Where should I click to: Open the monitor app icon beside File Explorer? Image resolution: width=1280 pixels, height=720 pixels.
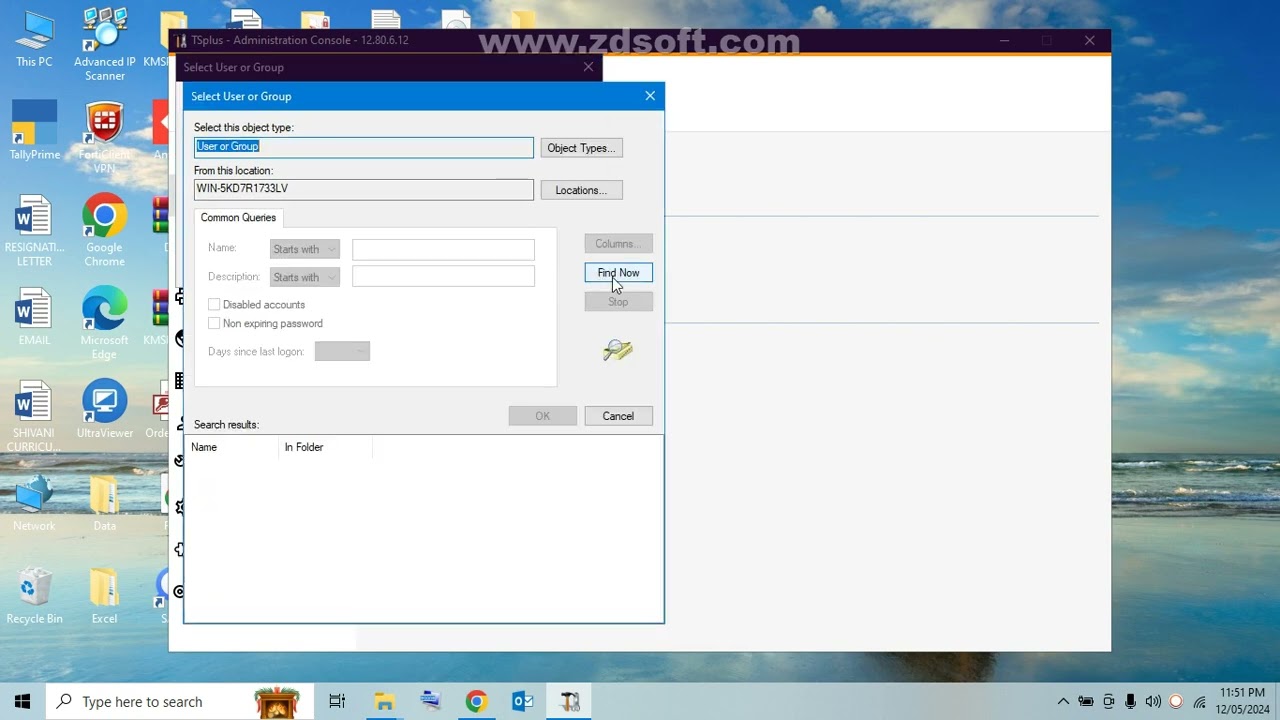[430, 701]
